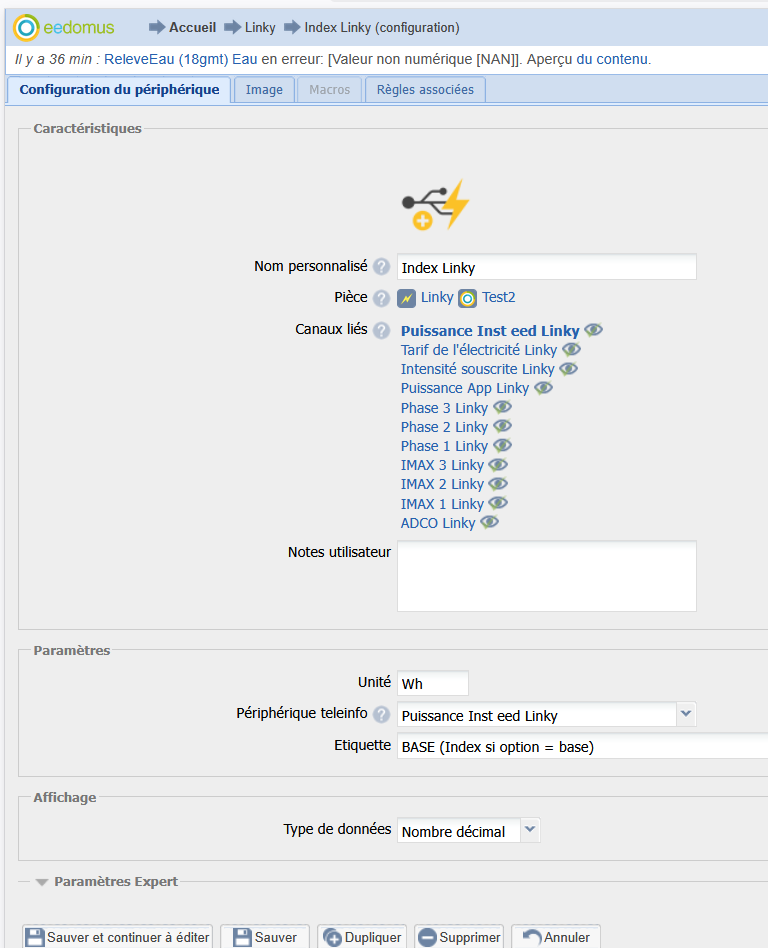The image size is (768, 948).
Task: Click the Annuler button
Action: (x=556, y=937)
